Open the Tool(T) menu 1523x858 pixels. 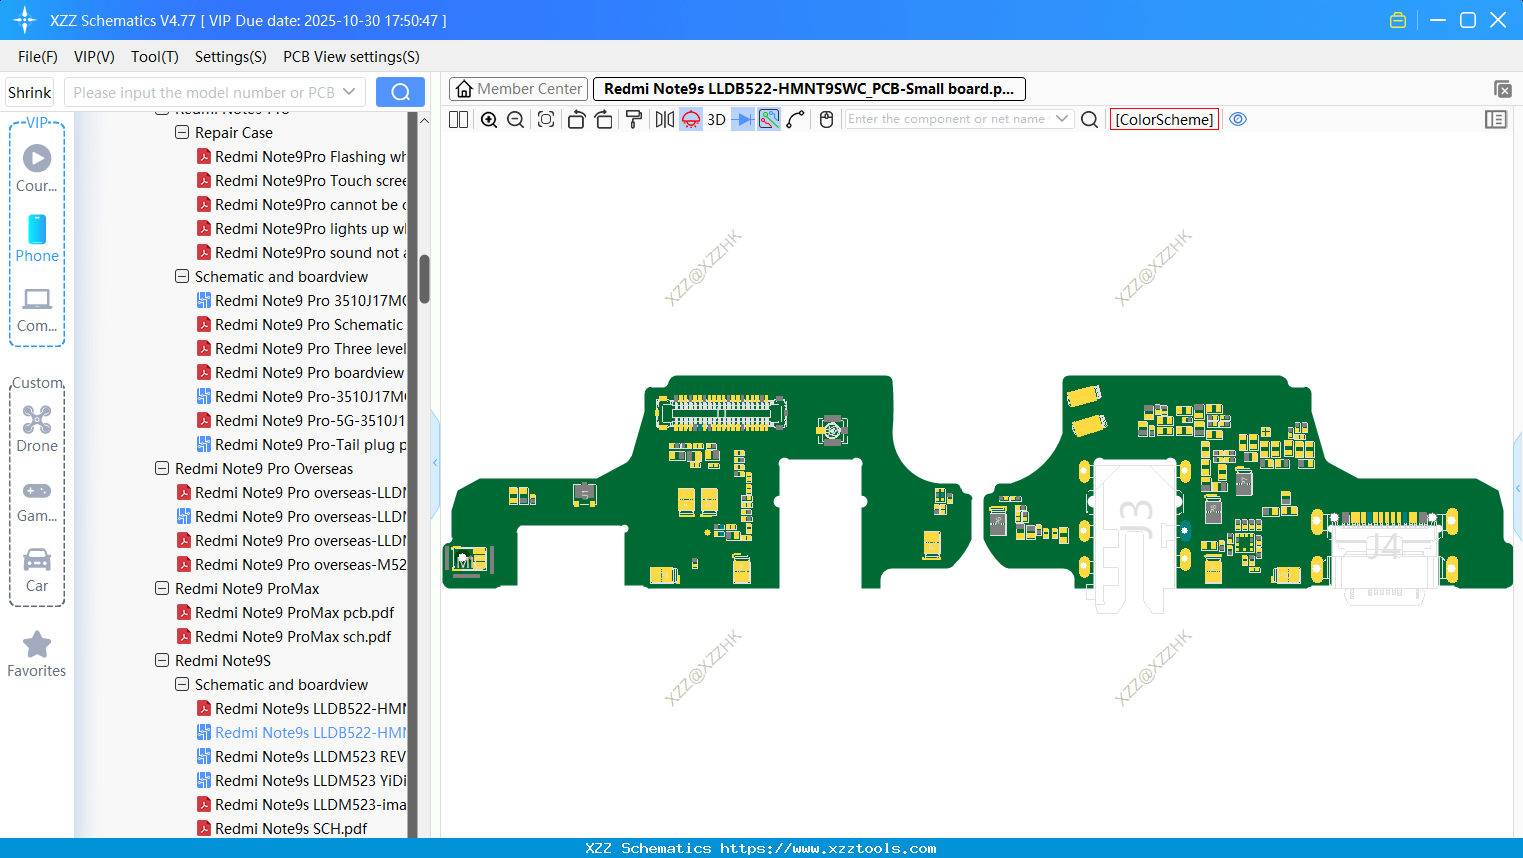click(x=155, y=57)
